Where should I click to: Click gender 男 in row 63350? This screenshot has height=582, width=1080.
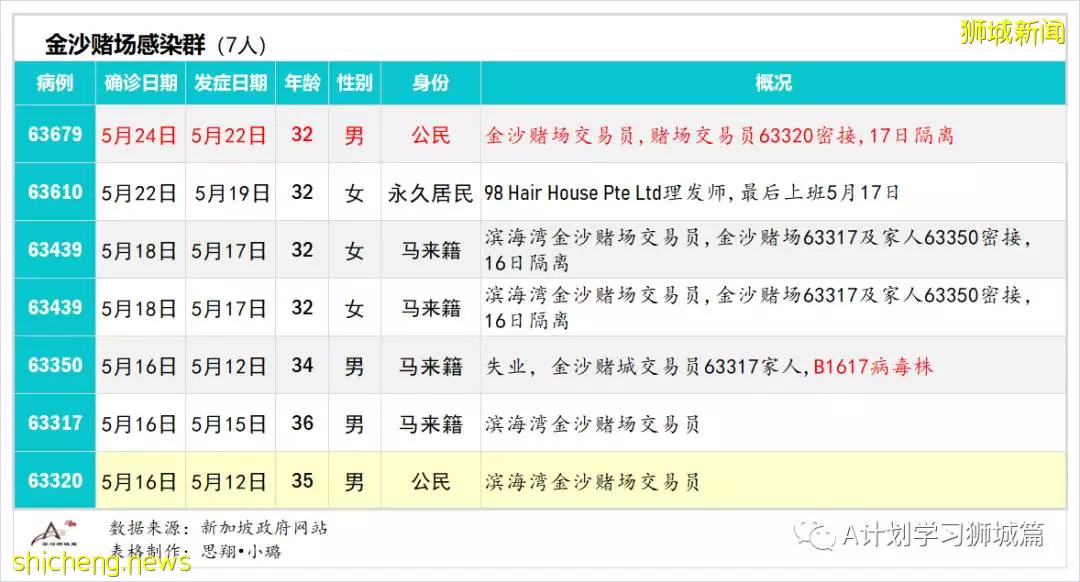pyautogui.click(x=354, y=366)
